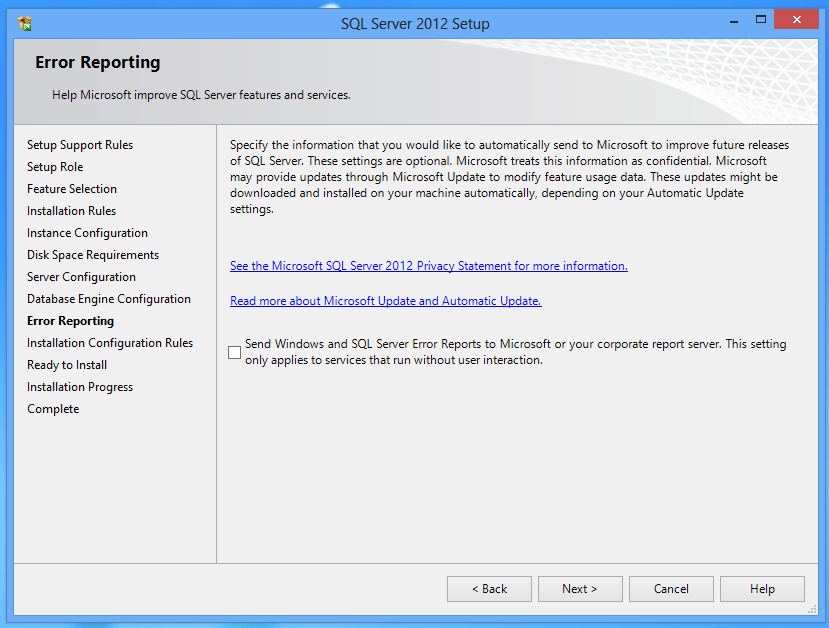The image size is (829, 628).
Task: Minimize the setup window
Action: click(x=734, y=21)
